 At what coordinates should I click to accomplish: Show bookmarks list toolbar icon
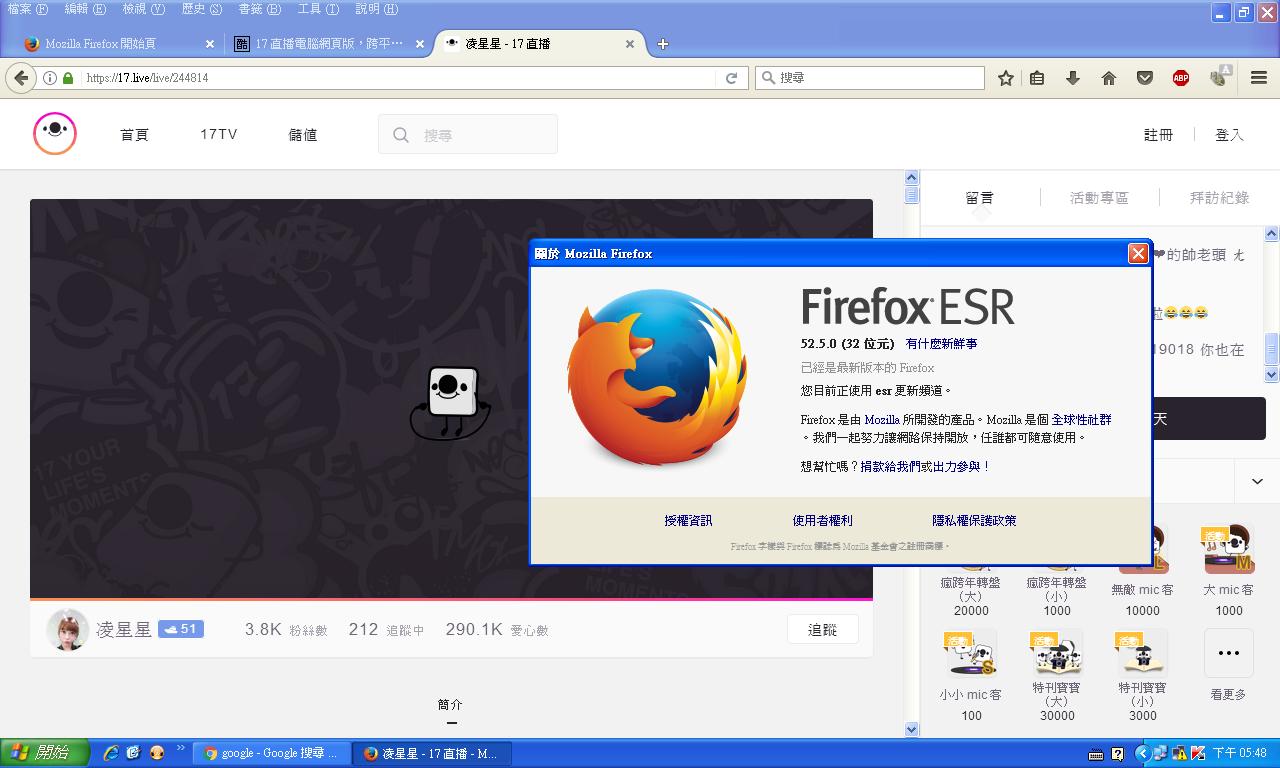[x=1037, y=78]
